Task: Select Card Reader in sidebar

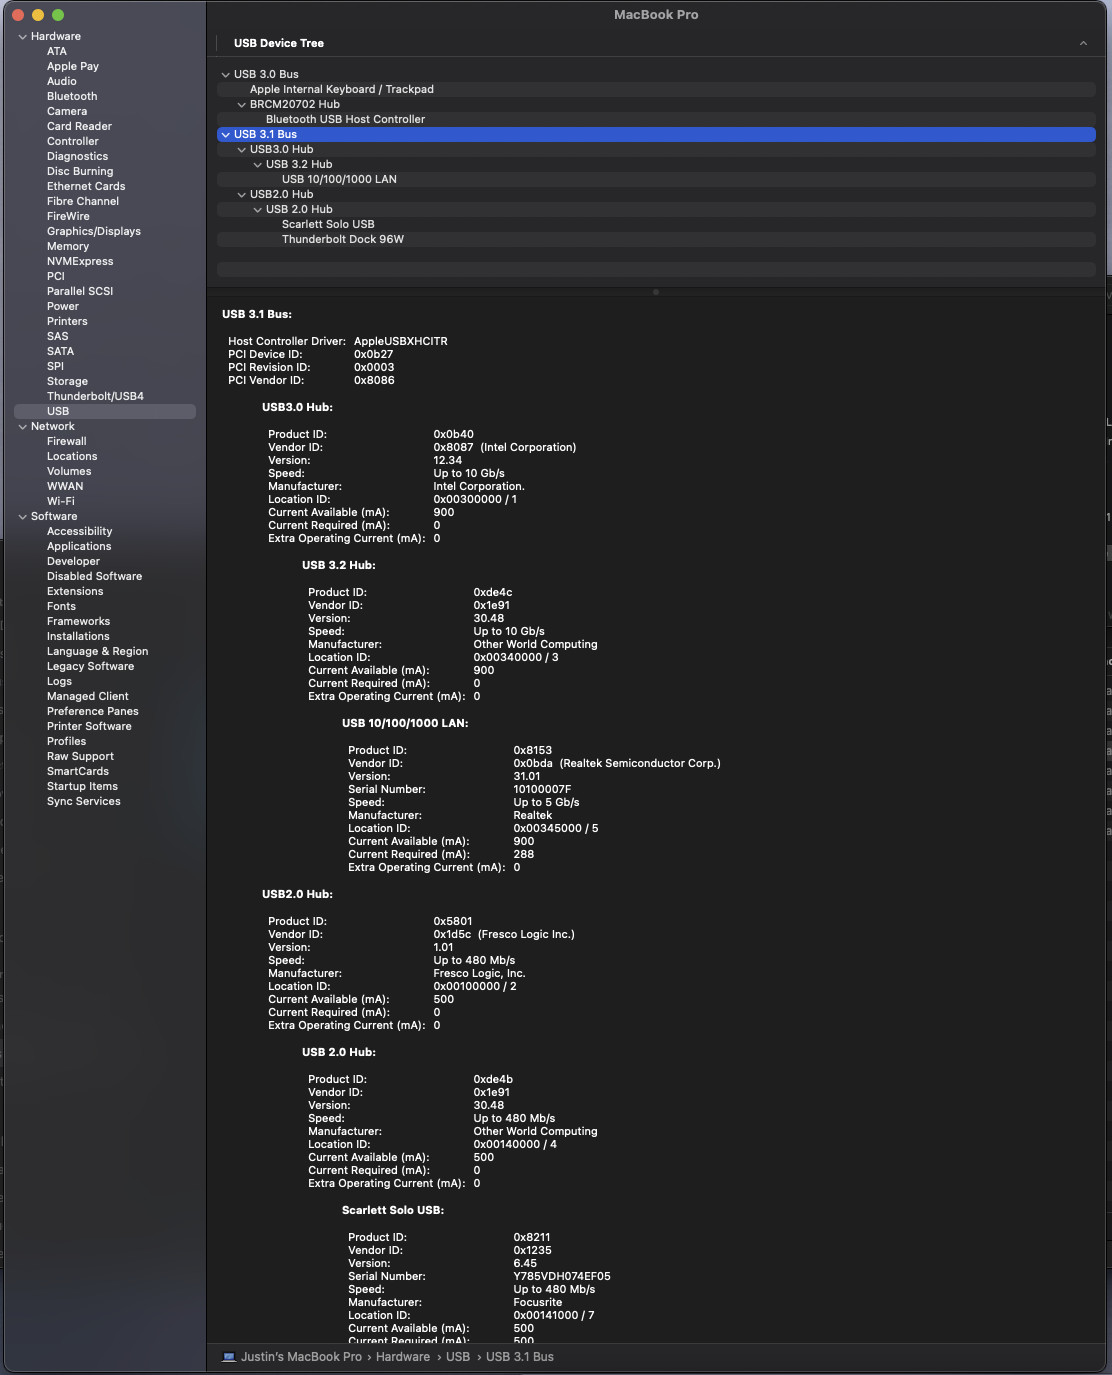Action: click(x=79, y=127)
